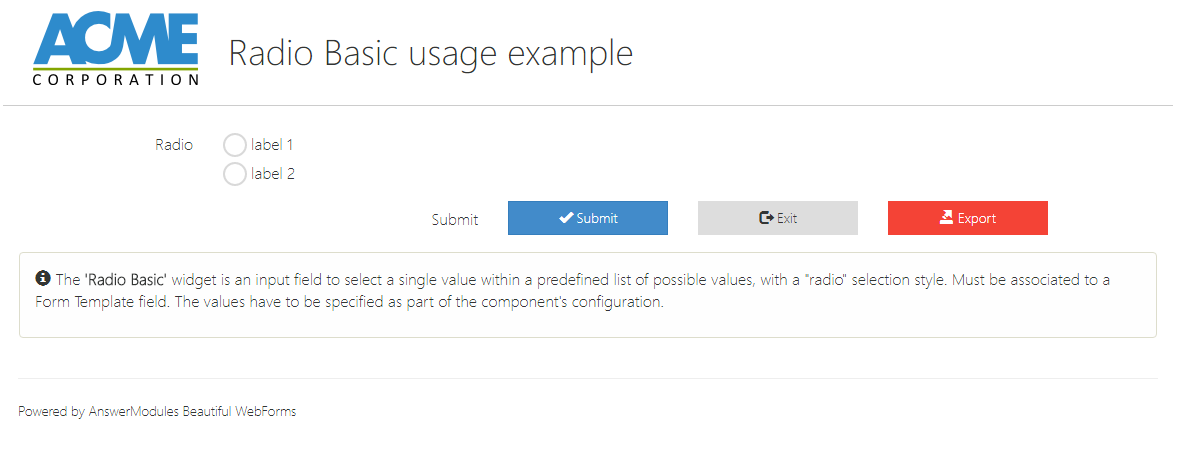Click the bold 'Radio Basic' widget name
This screenshot has height=449, width=1186.
click(x=126, y=280)
